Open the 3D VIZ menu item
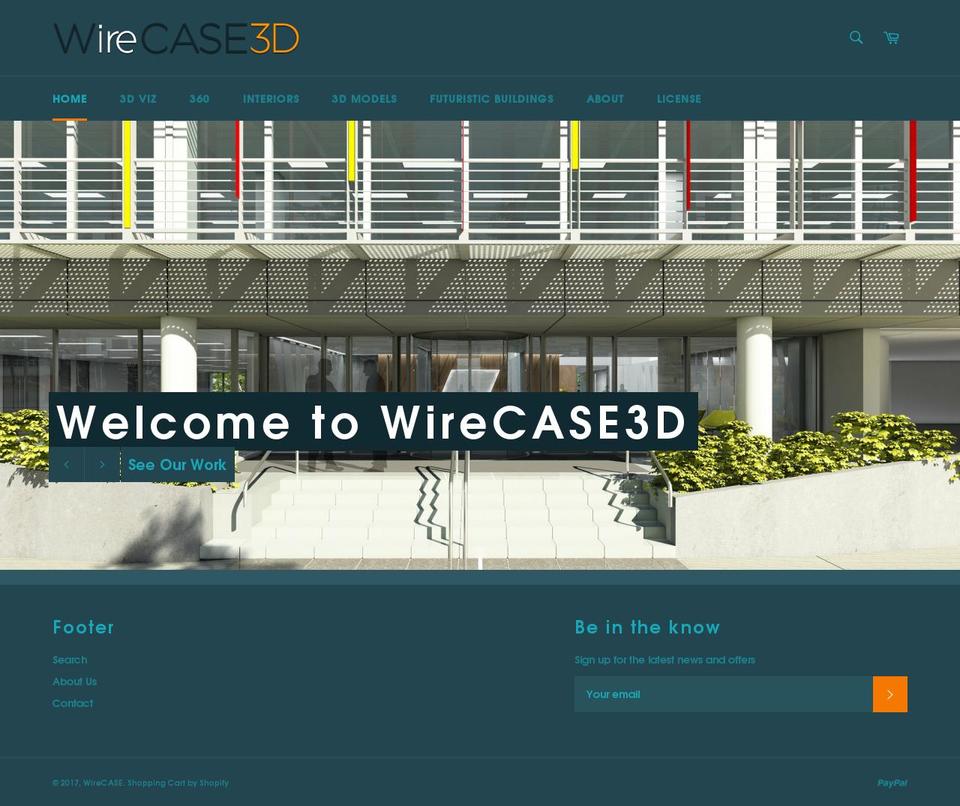This screenshot has height=806, width=960. tap(138, 99)
